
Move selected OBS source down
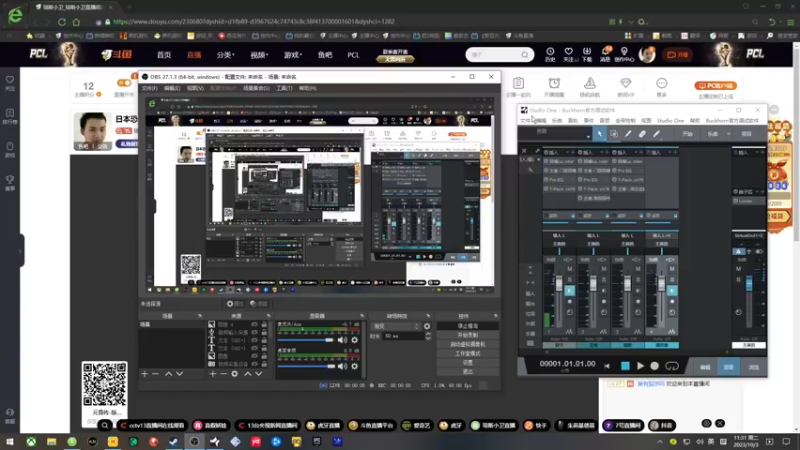click(x=259, y=374)
